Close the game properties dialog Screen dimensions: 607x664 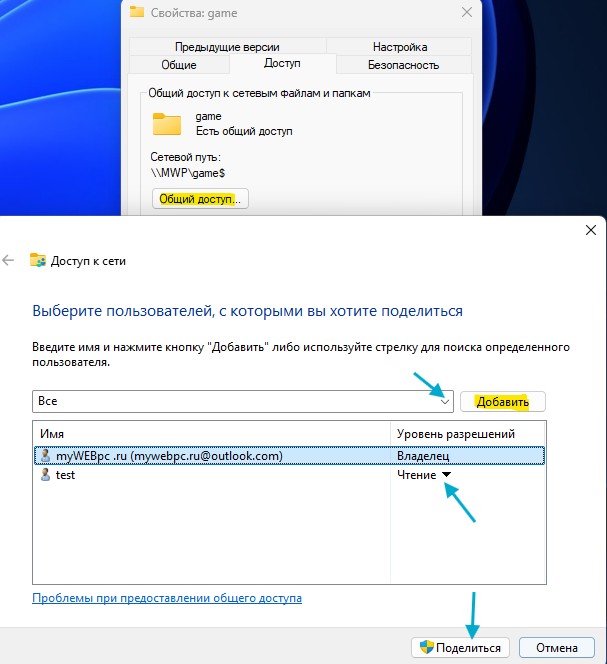(466, 13)
